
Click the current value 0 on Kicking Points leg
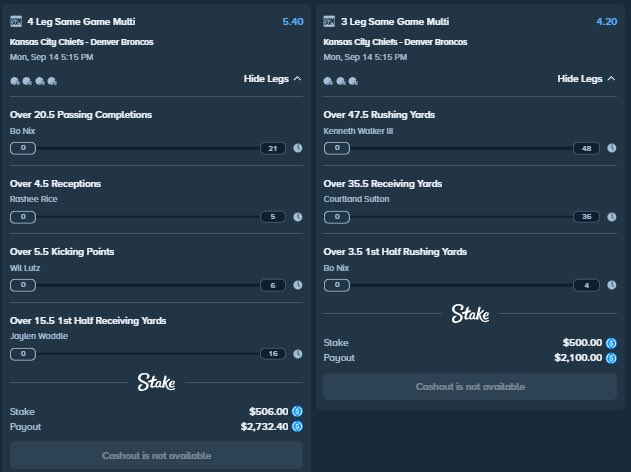click(23, 285)
